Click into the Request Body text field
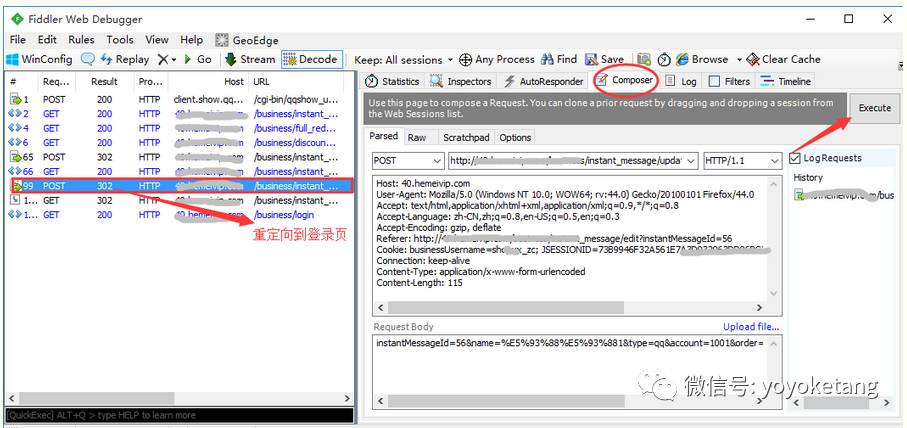 [572, 364]
